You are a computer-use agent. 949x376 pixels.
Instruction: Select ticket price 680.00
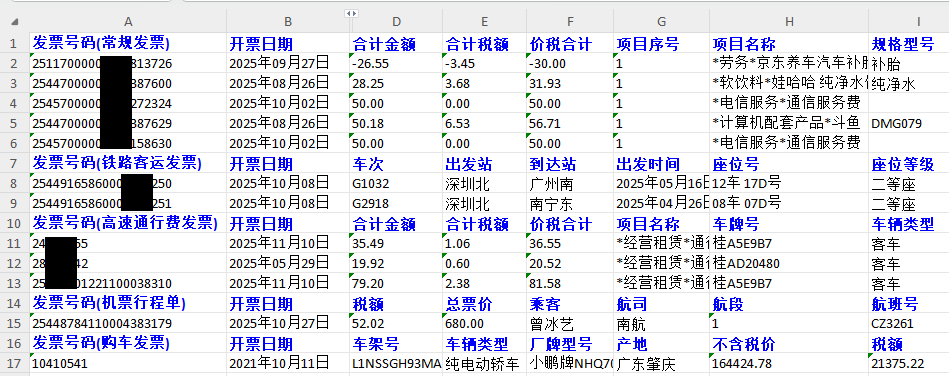(x=484, y=323)
